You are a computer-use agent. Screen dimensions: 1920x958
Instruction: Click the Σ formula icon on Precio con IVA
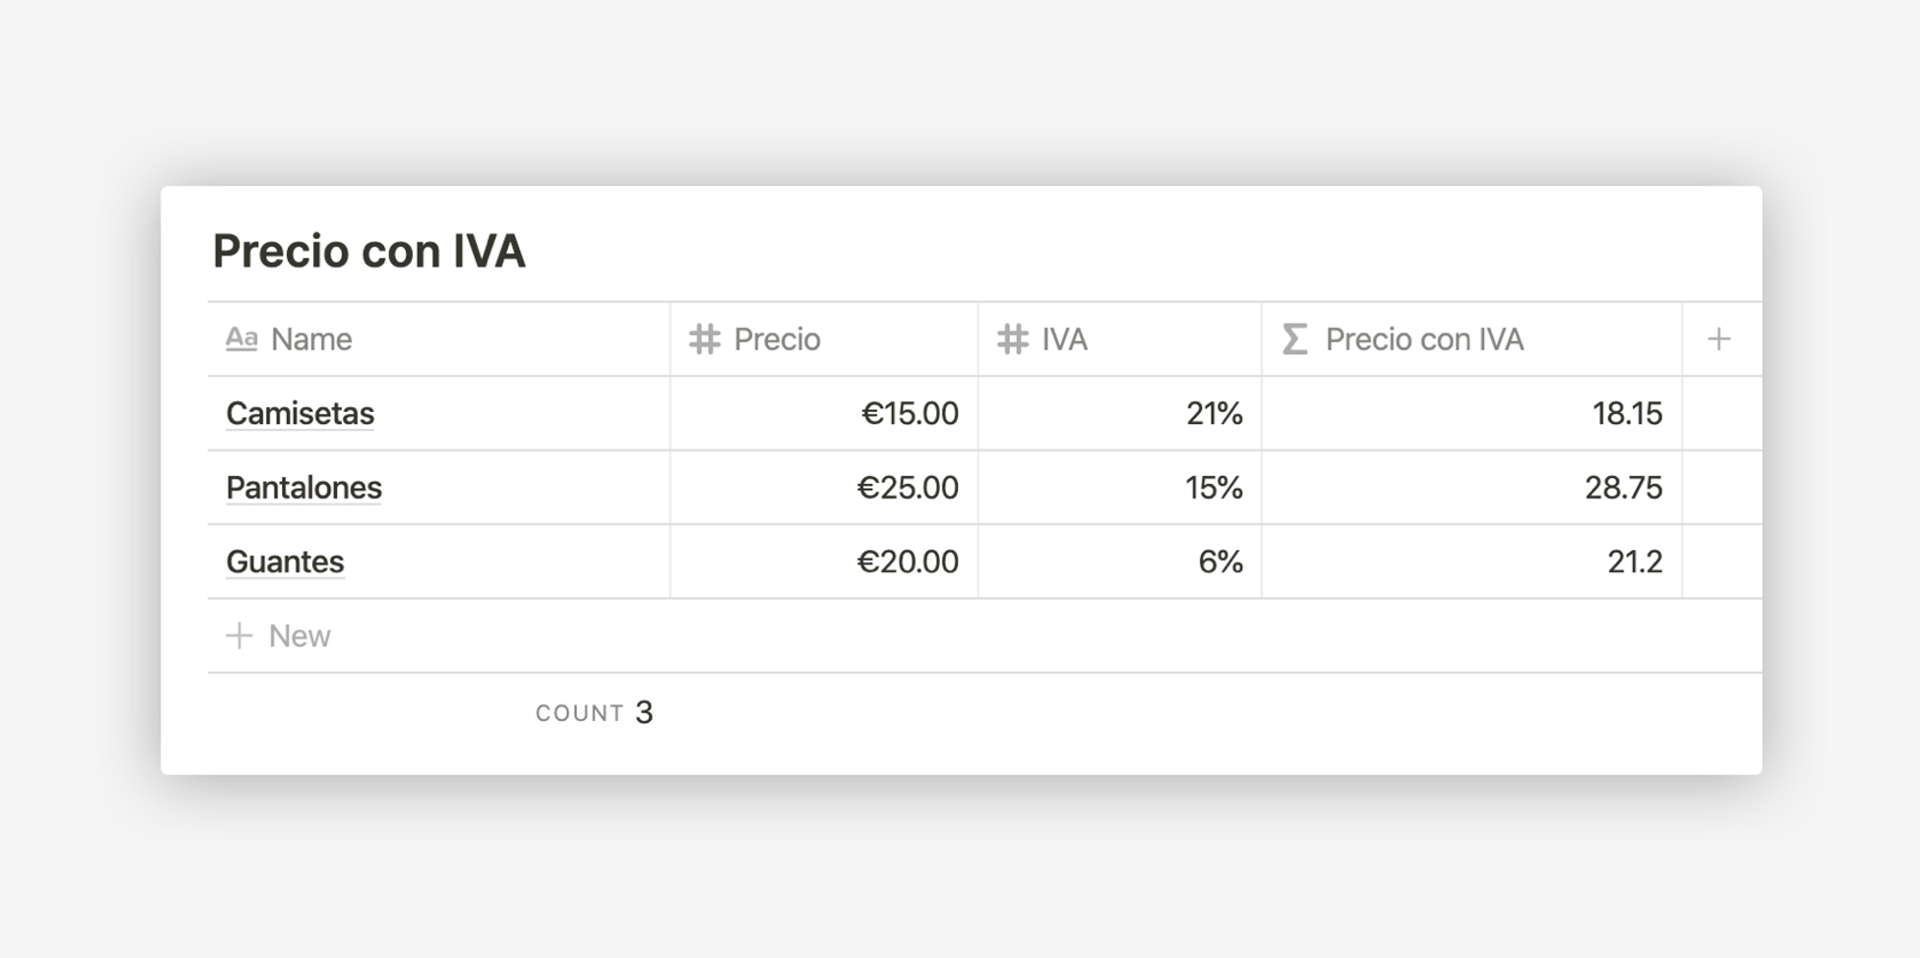coord(1295,339)
